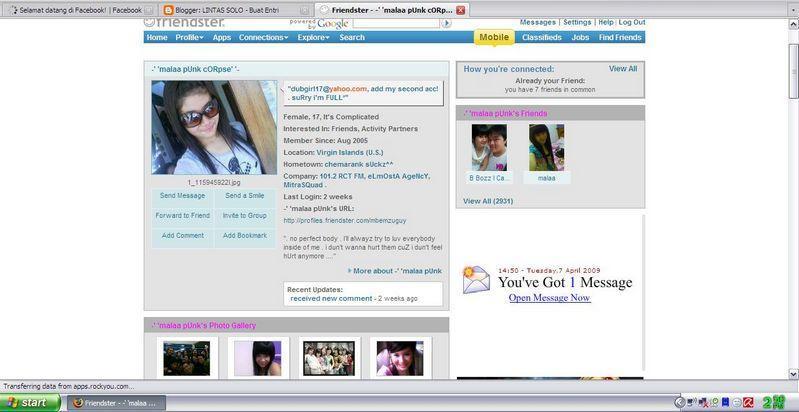799x412 pixels.
Task: Click scrollbar down arrow
Action: 793,375
